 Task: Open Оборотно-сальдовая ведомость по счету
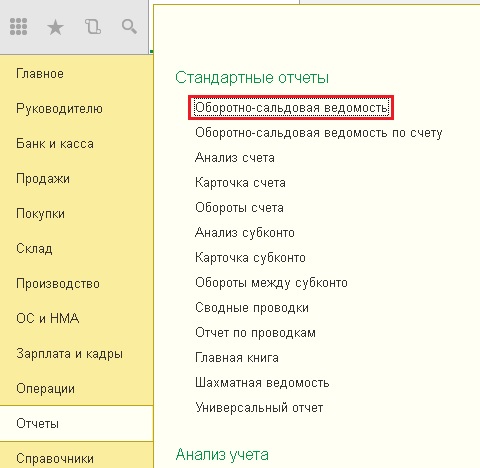(319, 133)
